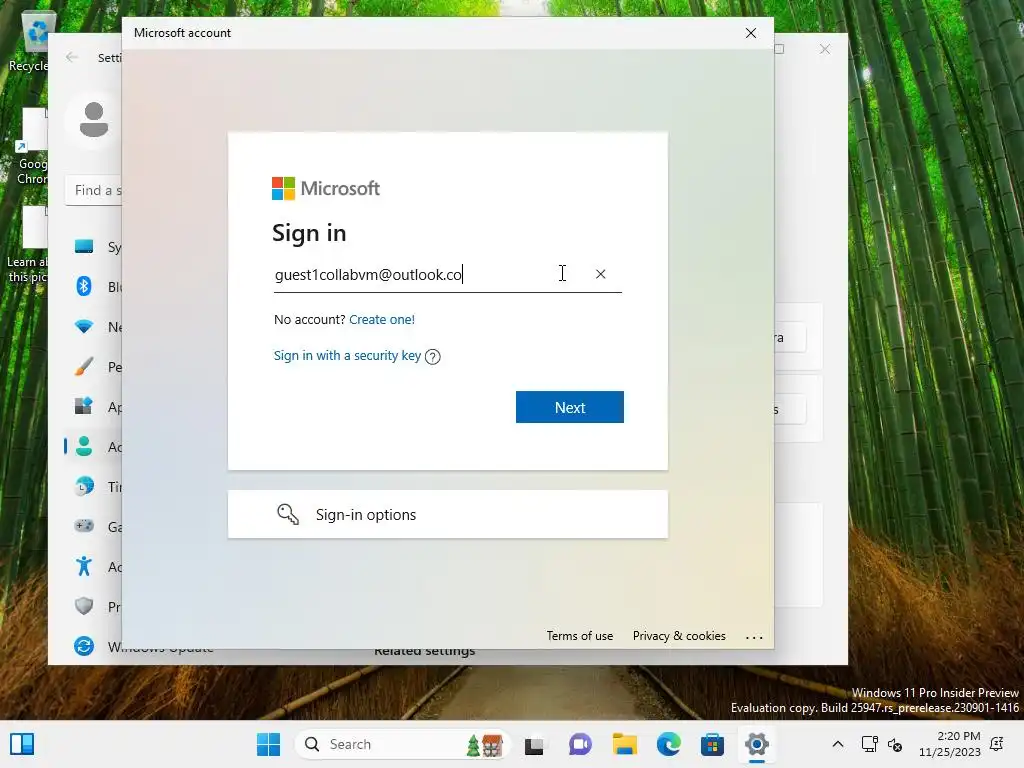
Task: Click the 'Learn about this picture' desktop icon
Action: coord(27,245)
